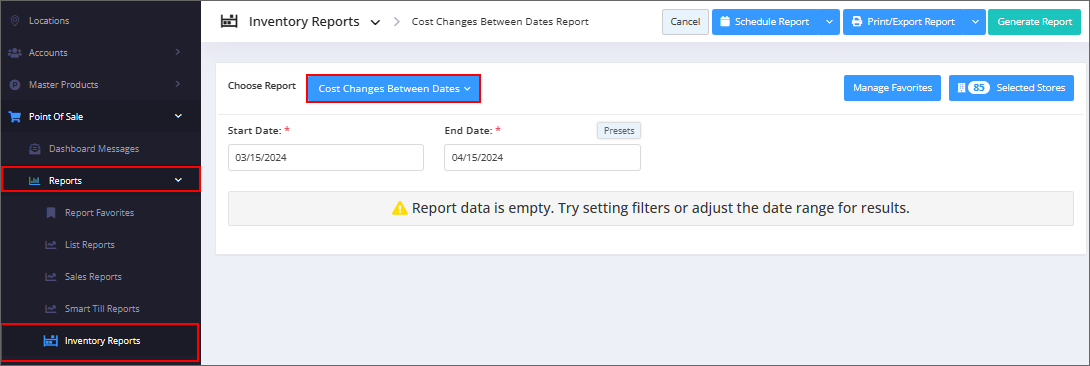Click the Start Date input field
Screen dimensions: 1090x366
(x=326, y=158)
